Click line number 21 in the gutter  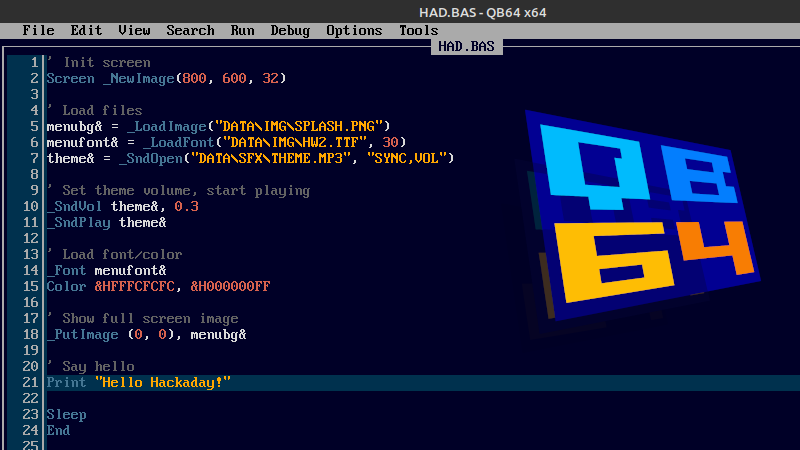(30, 383)
